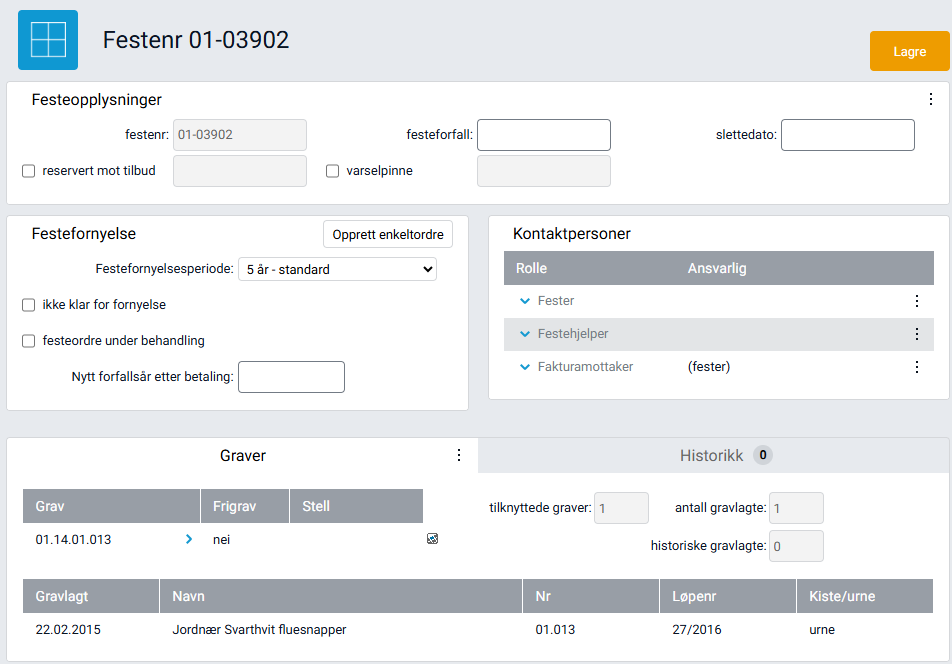The image size is (952, 664).
Task: Expand the Fakturamottaker contact row
Action: 524,367
